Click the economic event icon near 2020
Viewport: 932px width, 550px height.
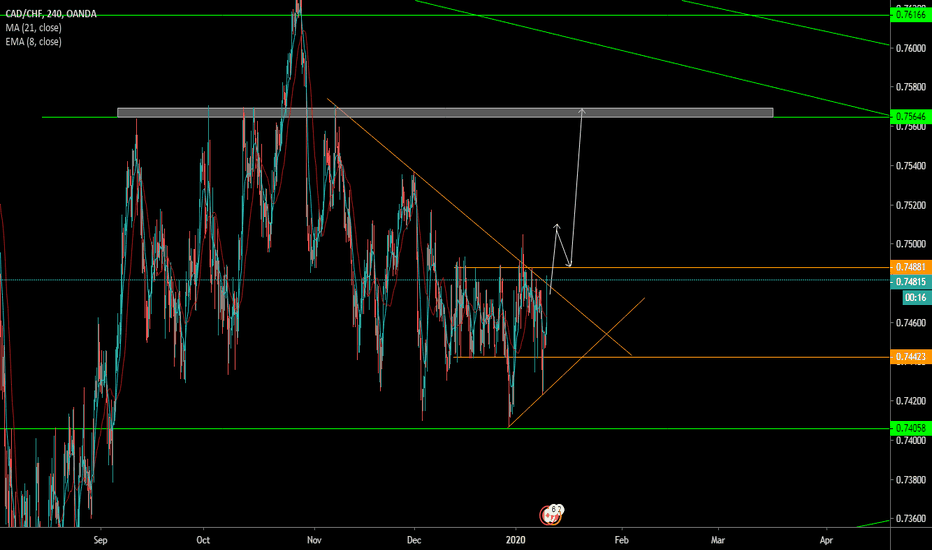click(x=551, y=515)
